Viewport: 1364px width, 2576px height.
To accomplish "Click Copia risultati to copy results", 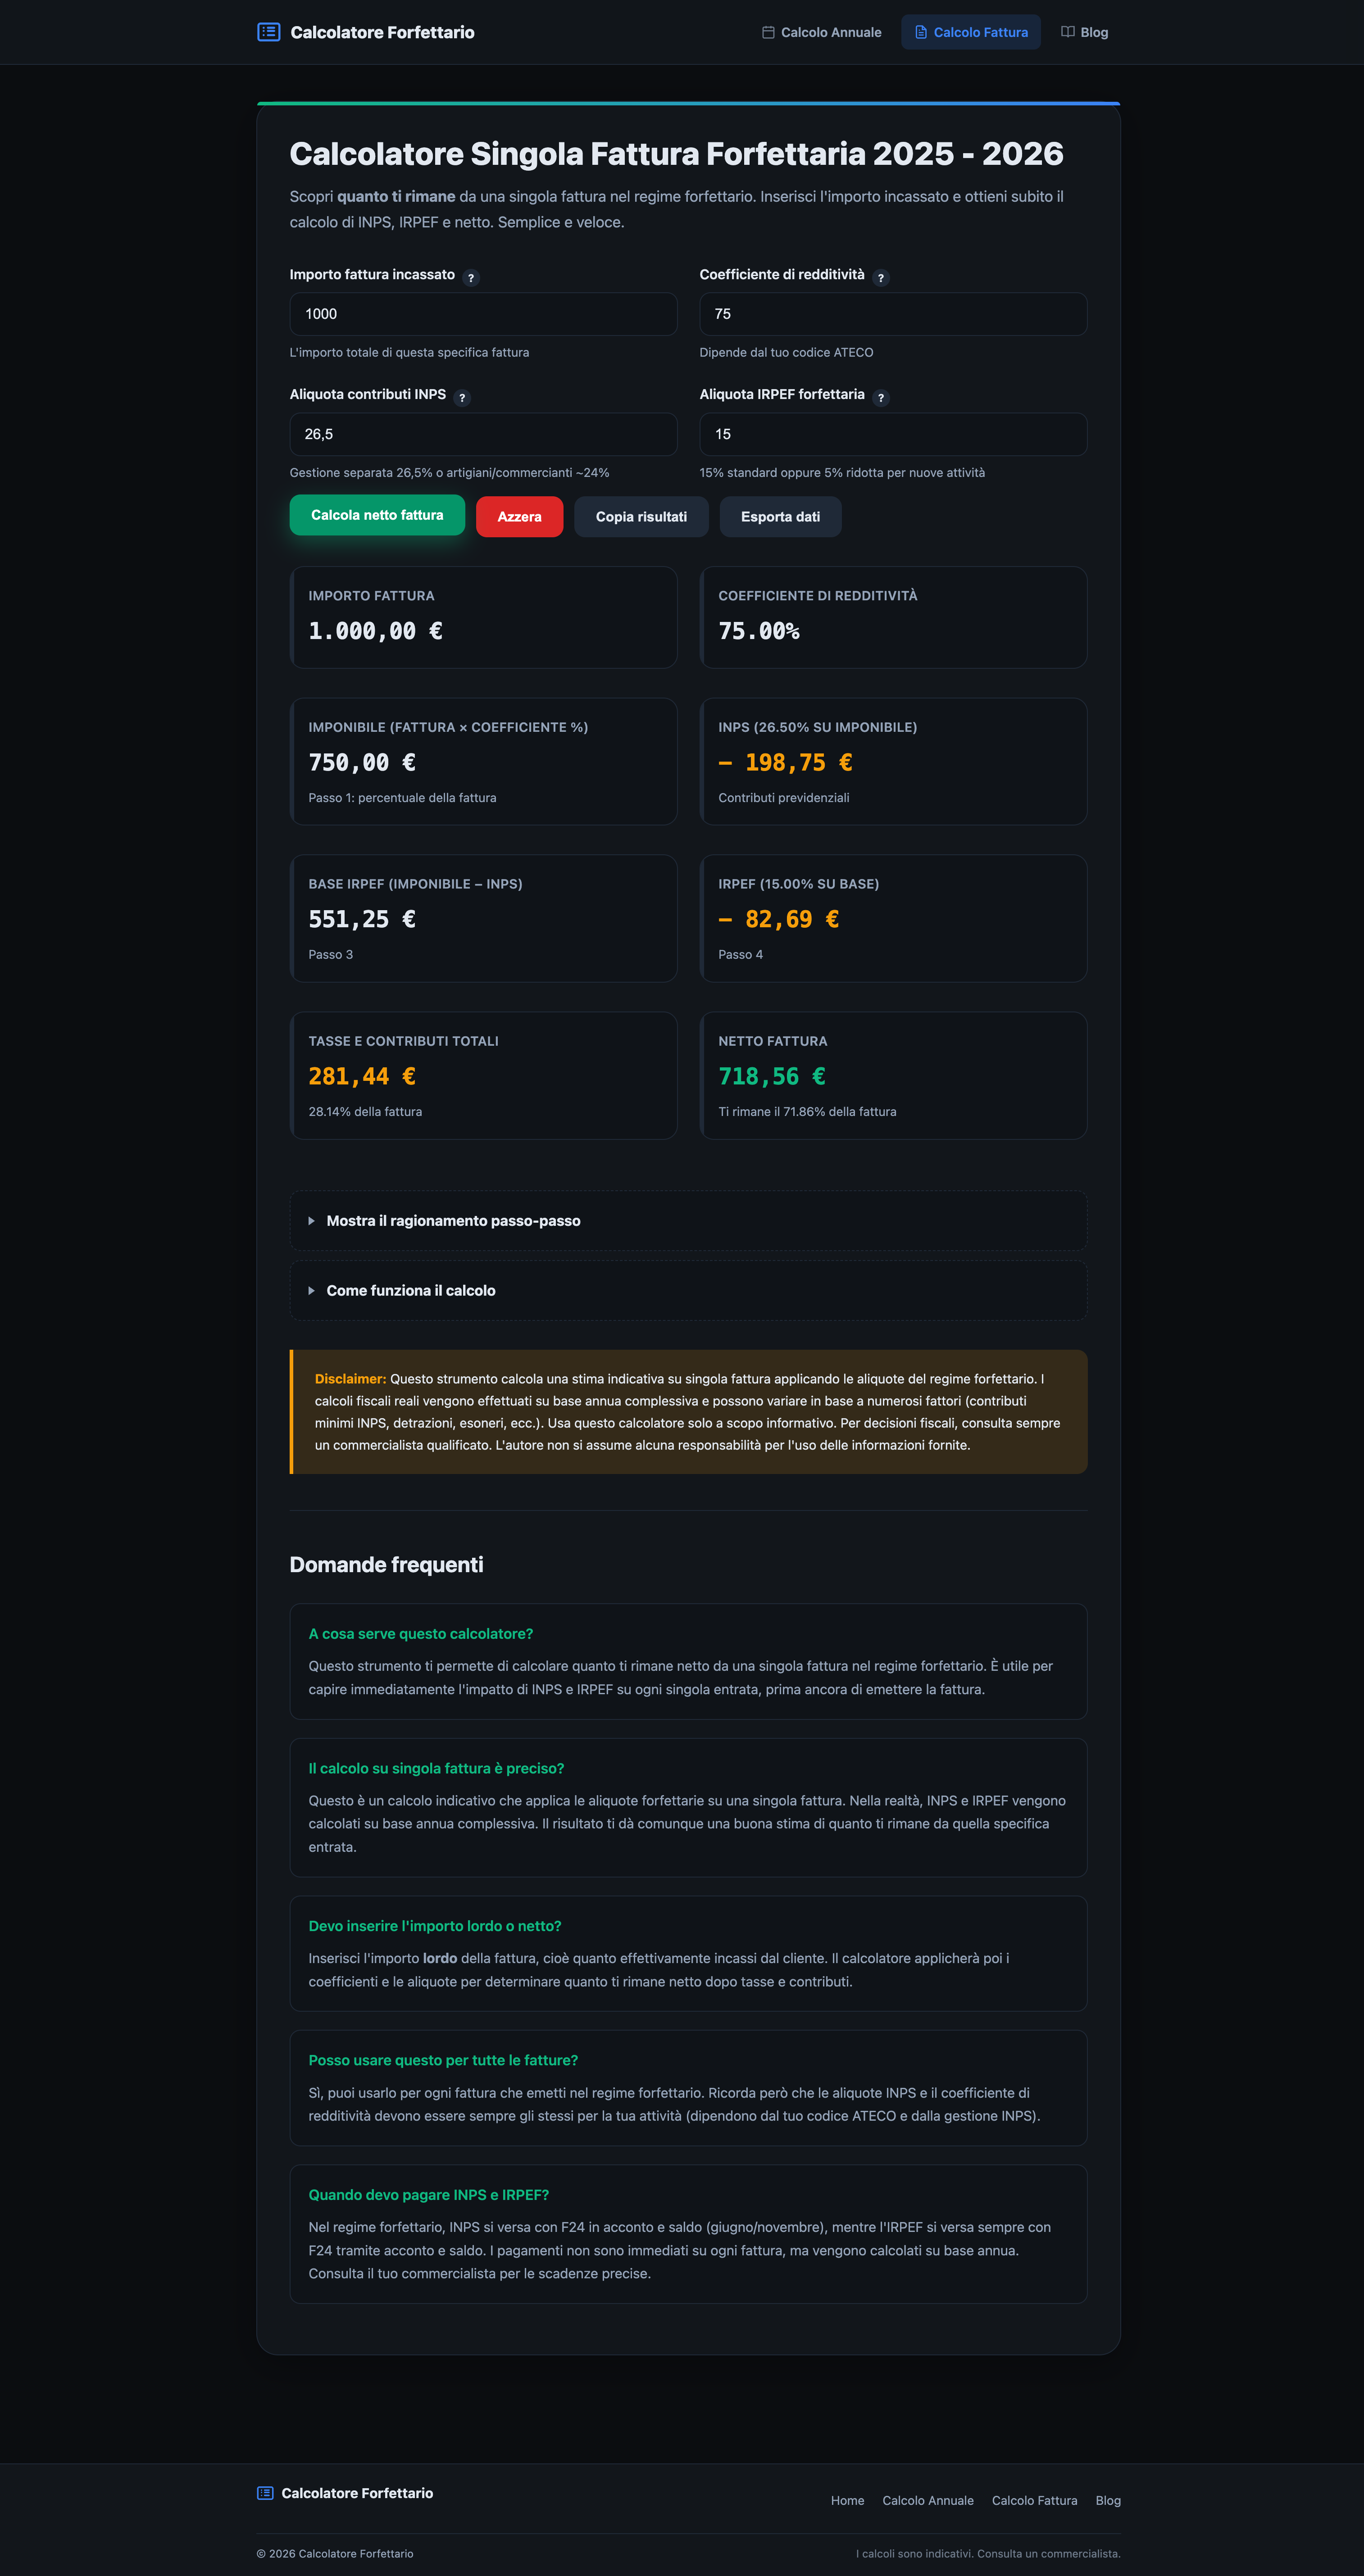I will pyautogui.click(x=641, y=516).
